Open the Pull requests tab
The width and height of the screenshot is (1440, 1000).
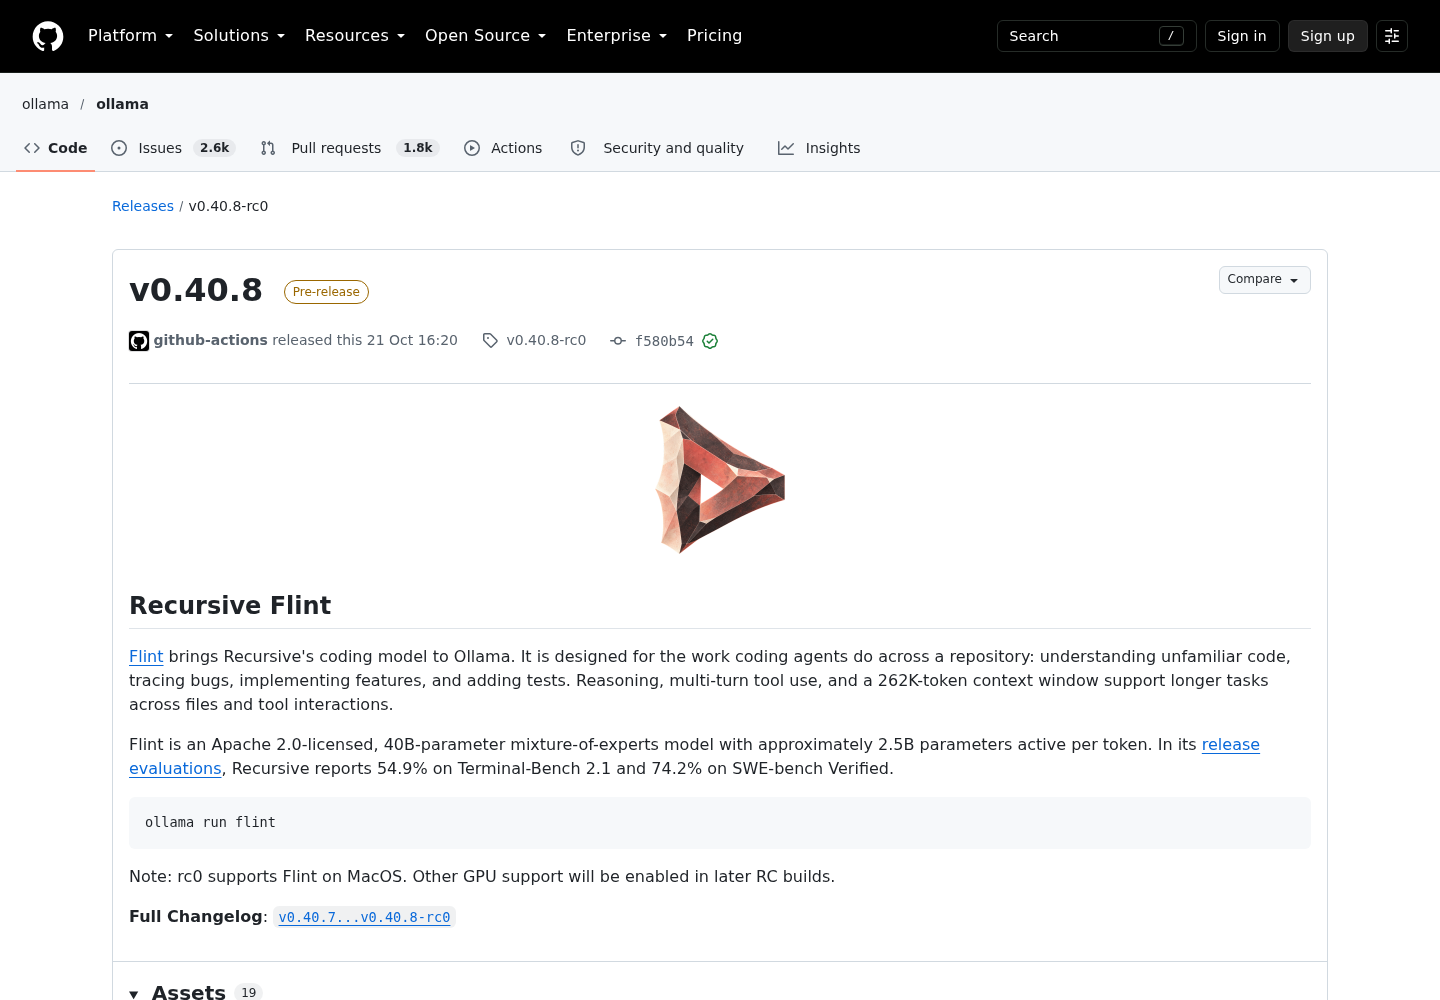coord(348,148)
